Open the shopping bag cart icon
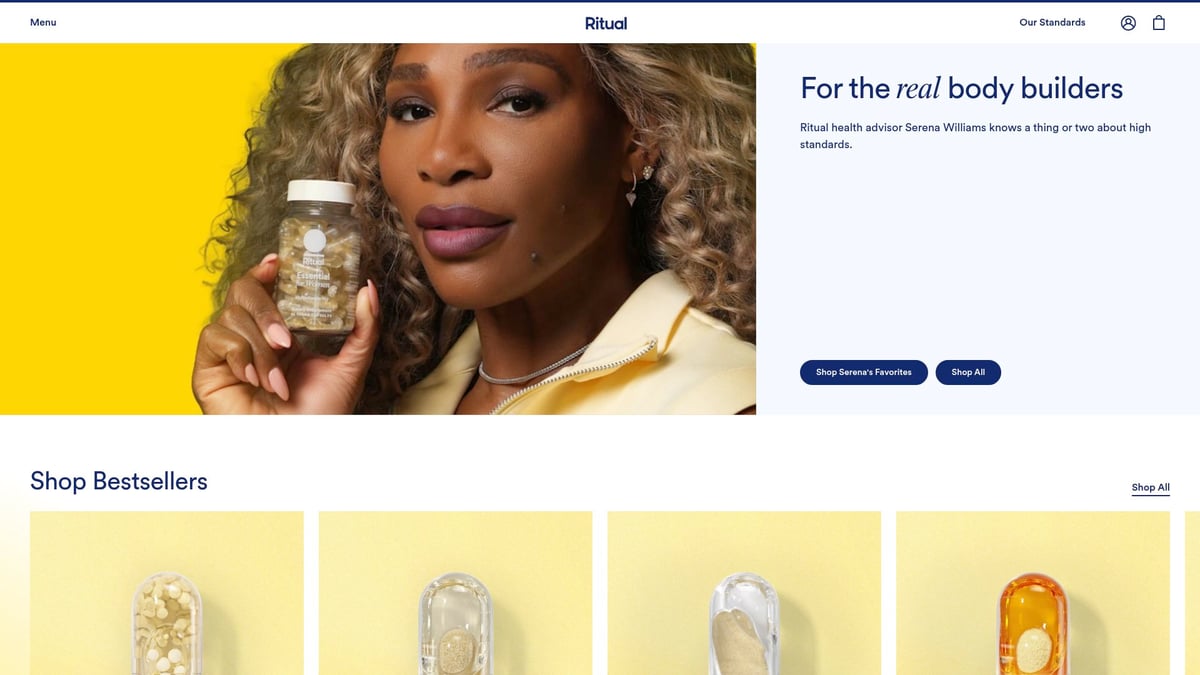Viewport: 1200px width, 675px height. pyautogui.click(x=1159, y=23)
